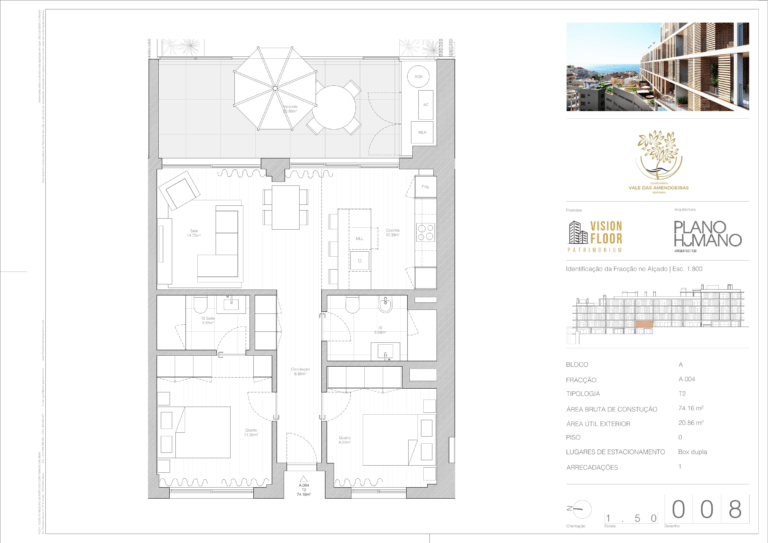Screen dimensions: 768x543
Task: Click the Vision Floor building logo
Action: 594,233
